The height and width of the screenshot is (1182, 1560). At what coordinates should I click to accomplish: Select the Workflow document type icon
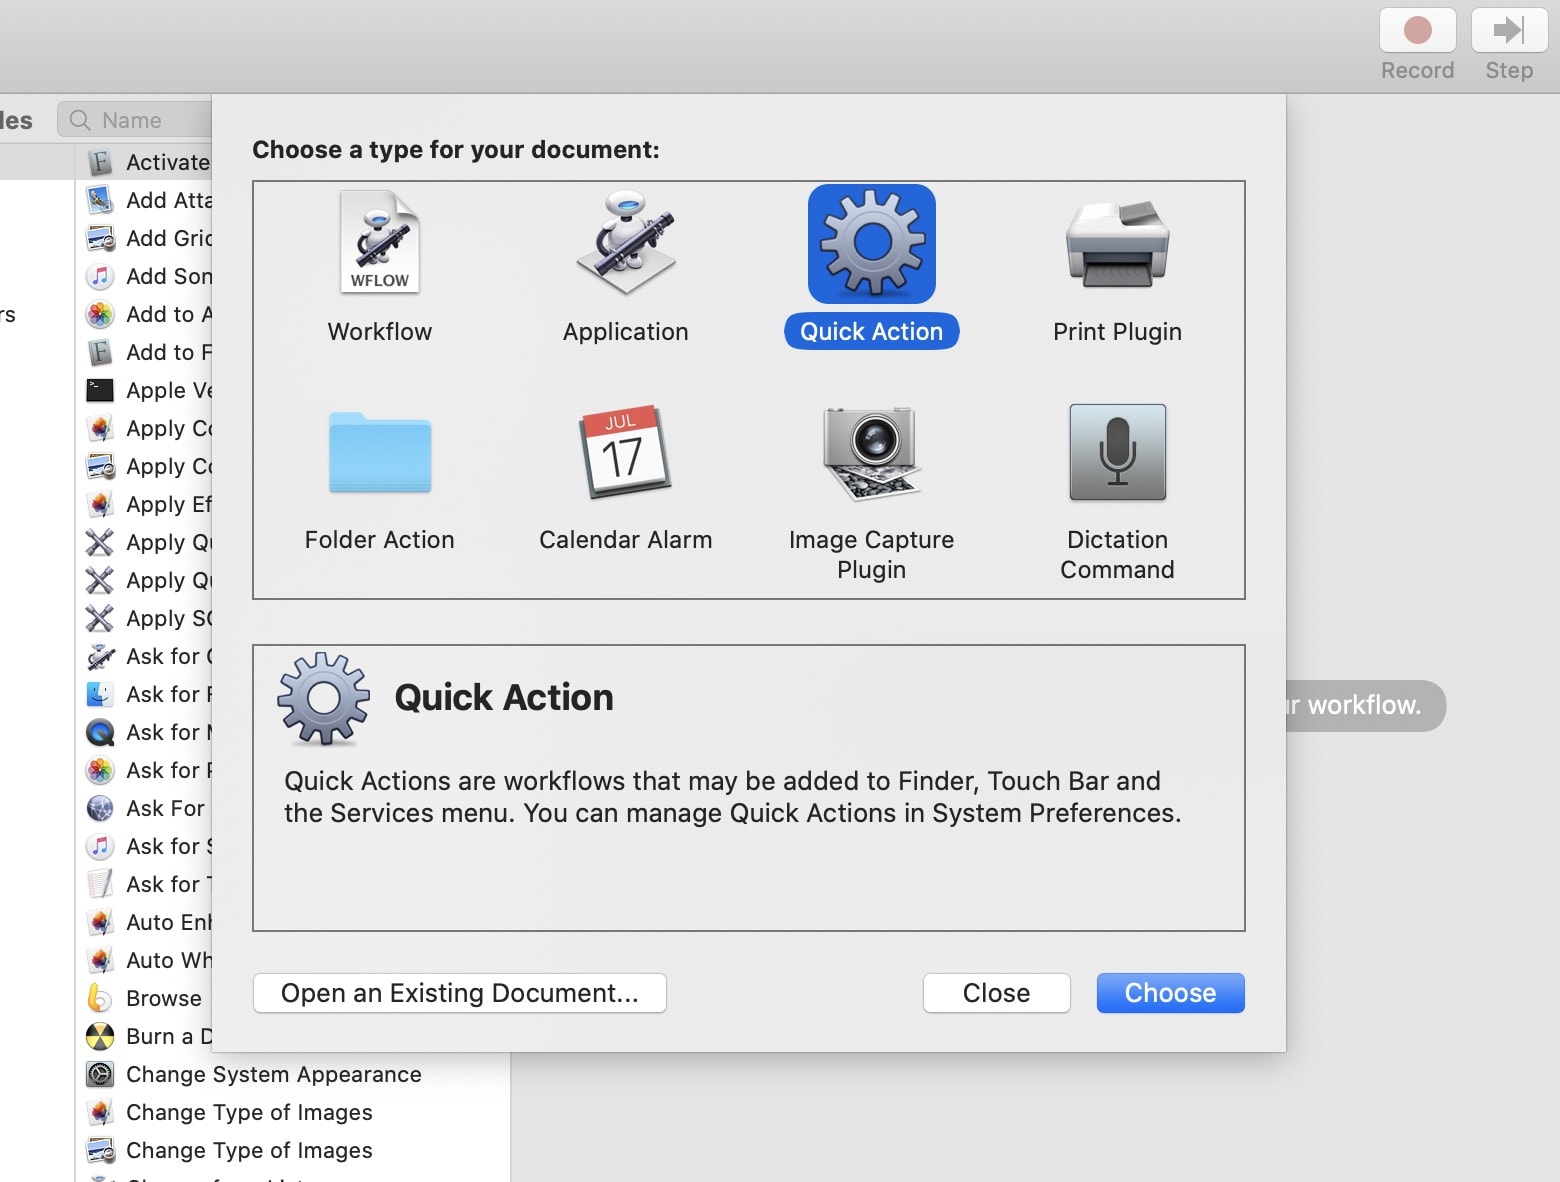point(379,243)
